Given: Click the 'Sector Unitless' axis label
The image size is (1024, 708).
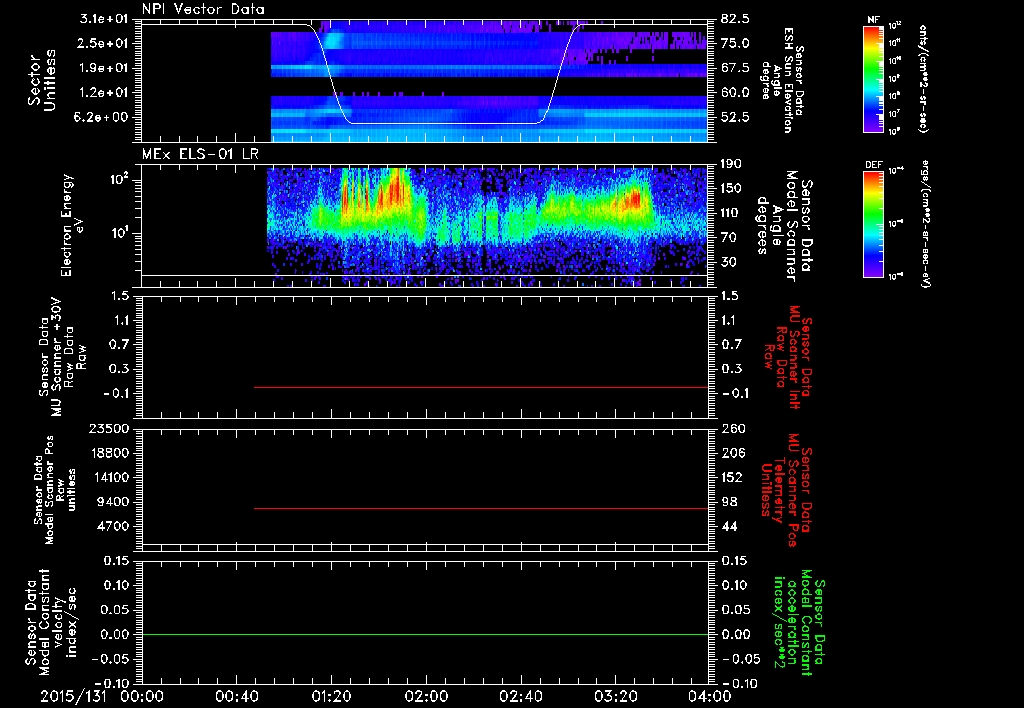Looking at the screenshot, I should click(x=42, y=81).
